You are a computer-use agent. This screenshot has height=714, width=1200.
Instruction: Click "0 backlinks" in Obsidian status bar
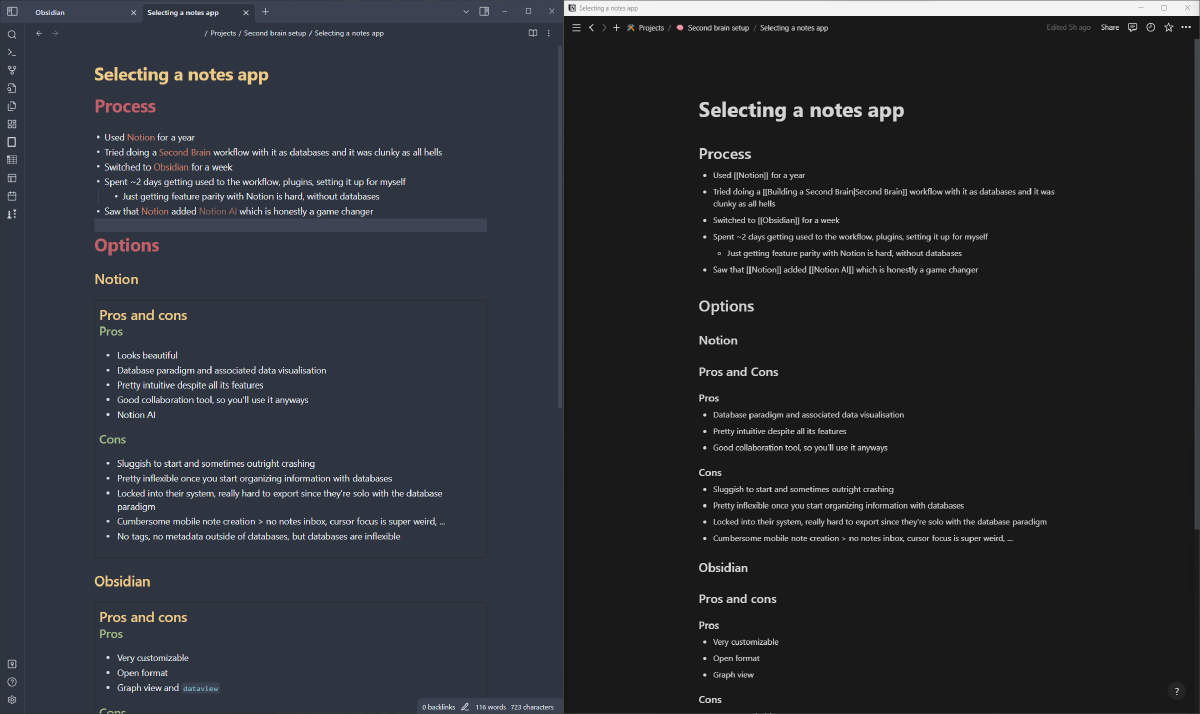click(x=438, y=707)
